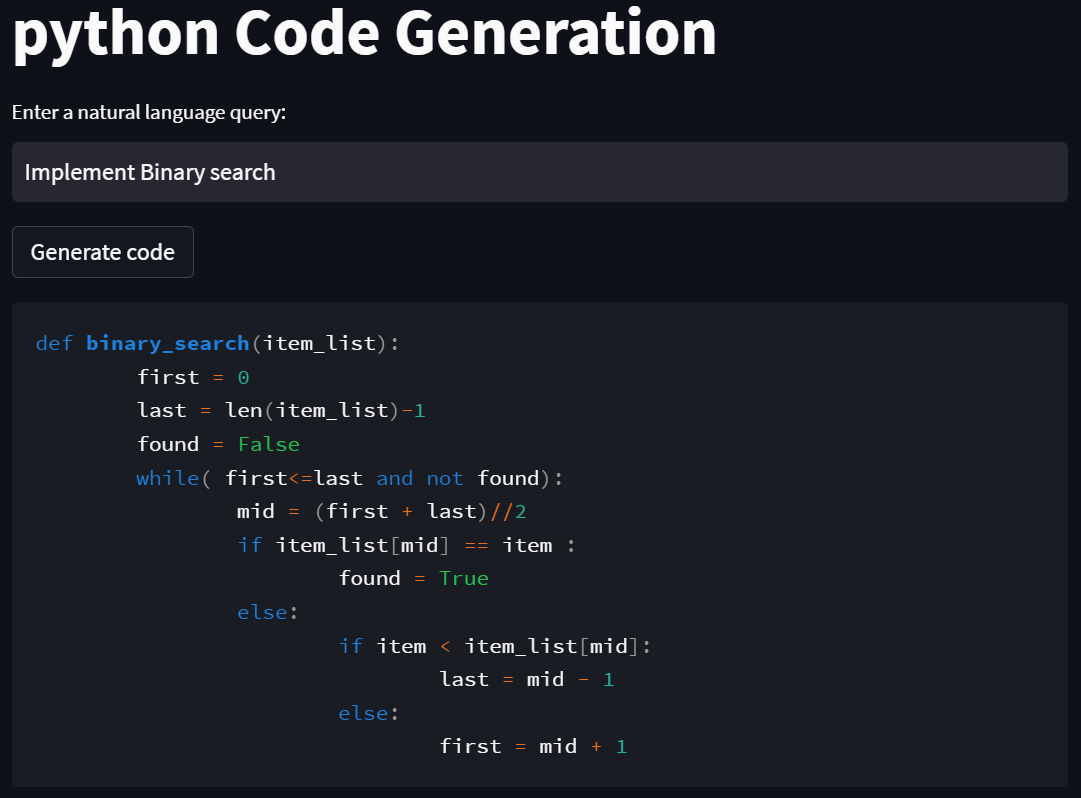This screenshot has width=1081, height=798.
Task: Click the binary_search function name
Action: point(167,343)
